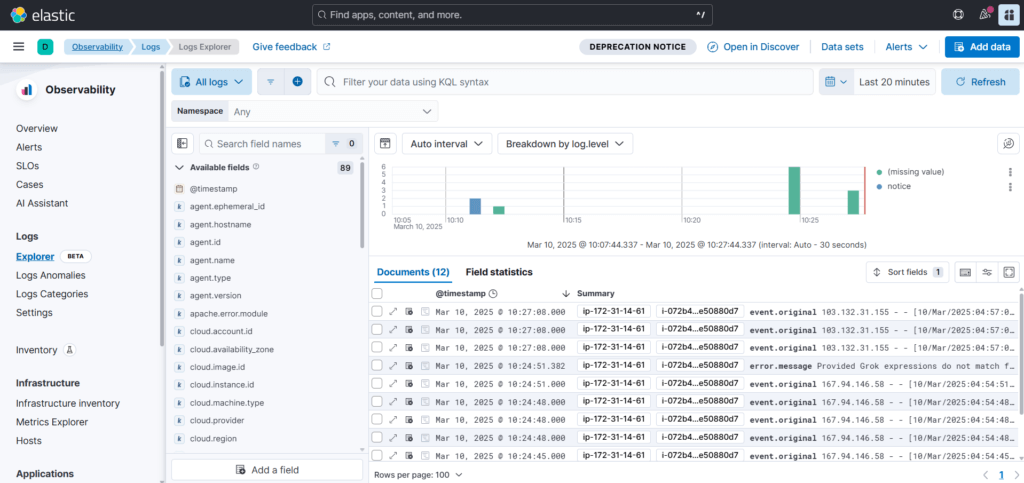Focus the Search field names box
The height and width of the screenshot is (483, 1024).
tap(262, 144)
